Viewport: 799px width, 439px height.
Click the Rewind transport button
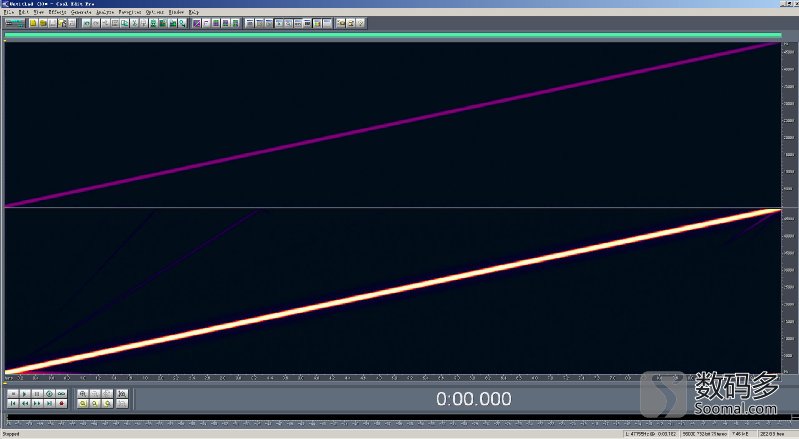[x=24, y=403]
